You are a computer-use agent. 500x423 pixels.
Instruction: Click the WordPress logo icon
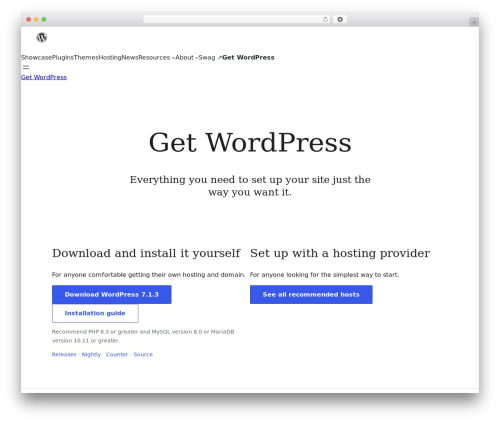click(42, 37)
